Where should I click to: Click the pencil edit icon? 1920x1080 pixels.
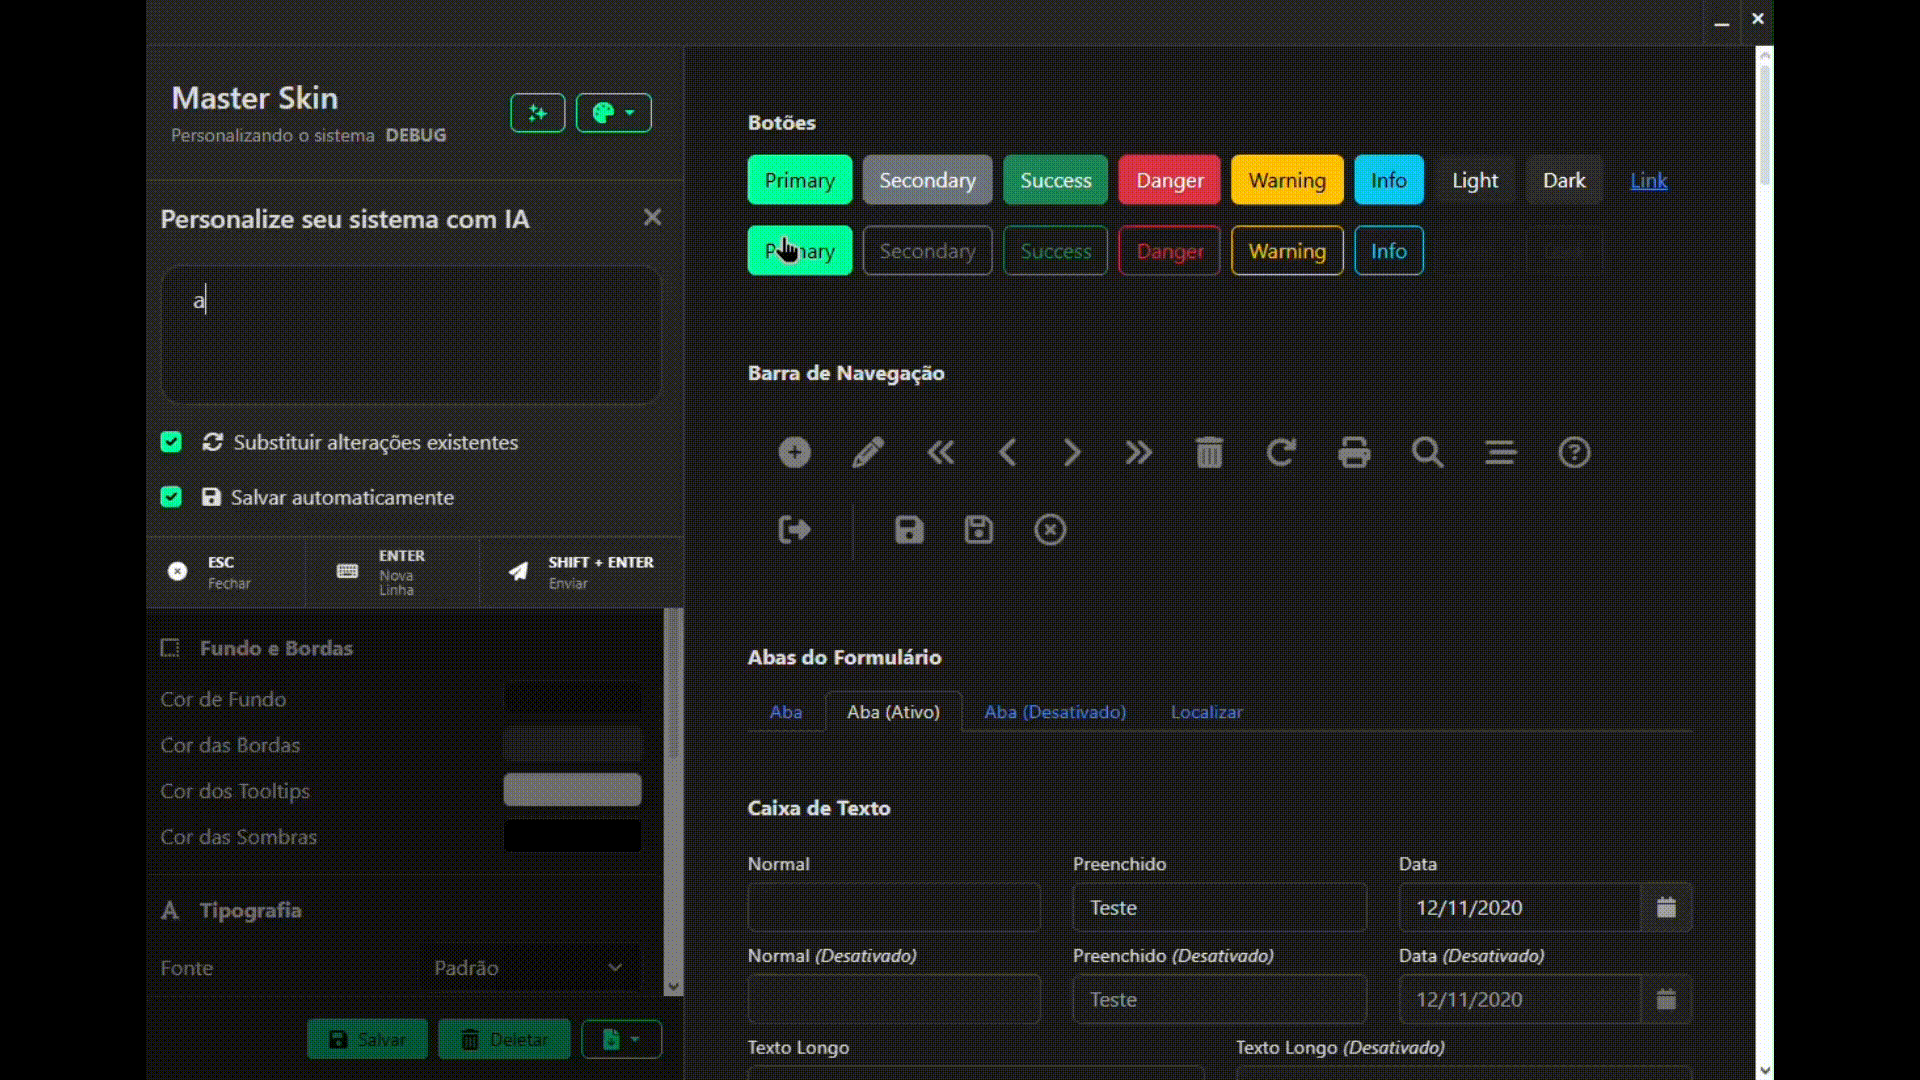click(867, 452)
